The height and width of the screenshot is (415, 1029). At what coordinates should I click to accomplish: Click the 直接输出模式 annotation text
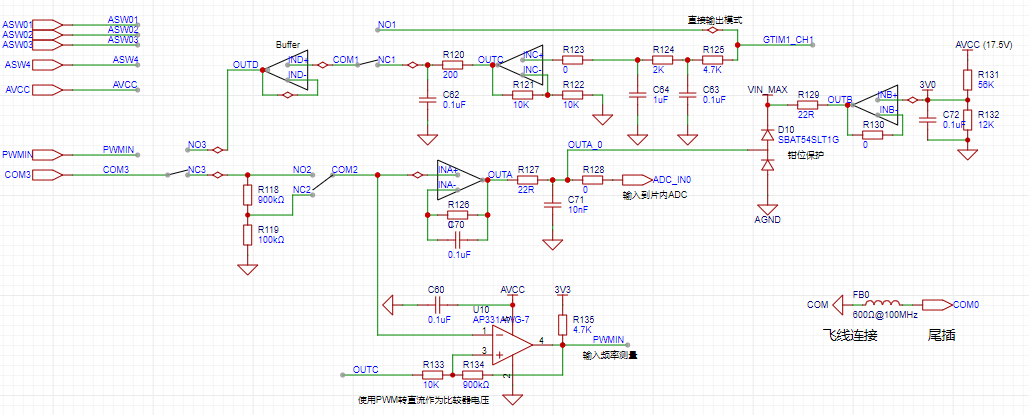tap(714, 20)
